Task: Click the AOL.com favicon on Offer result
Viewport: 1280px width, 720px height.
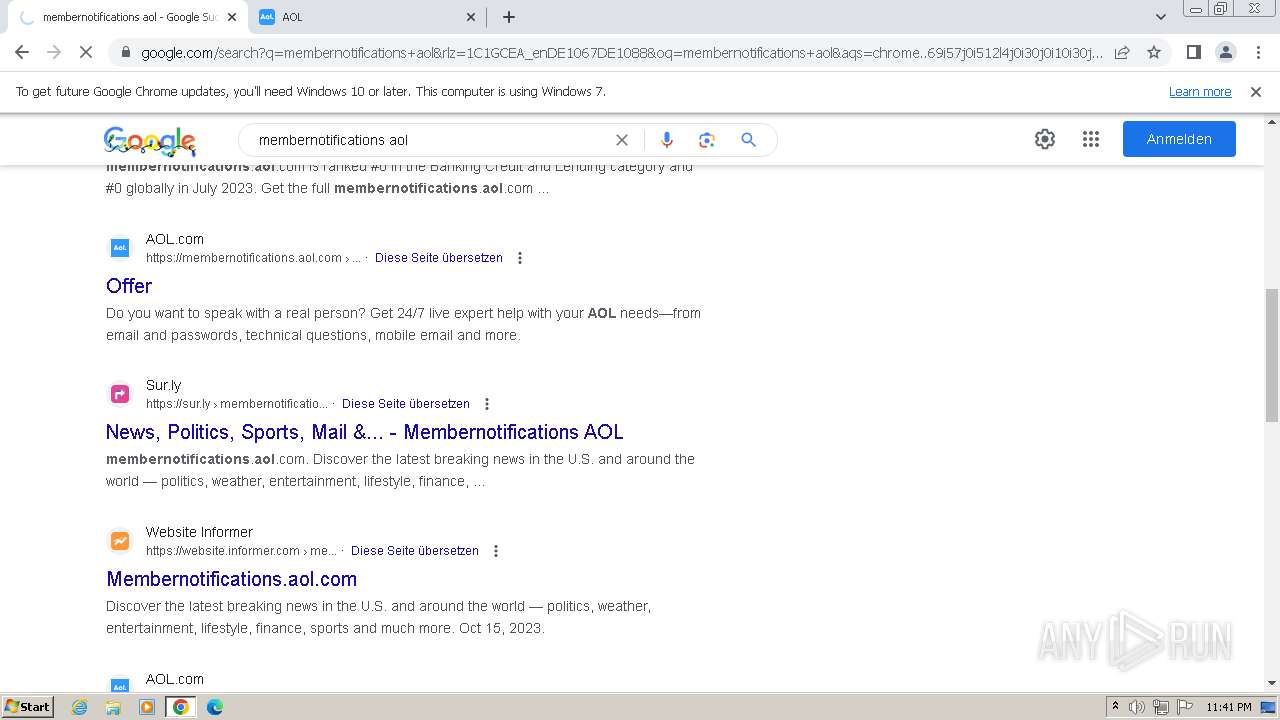Action: click(x=120, y=247)
